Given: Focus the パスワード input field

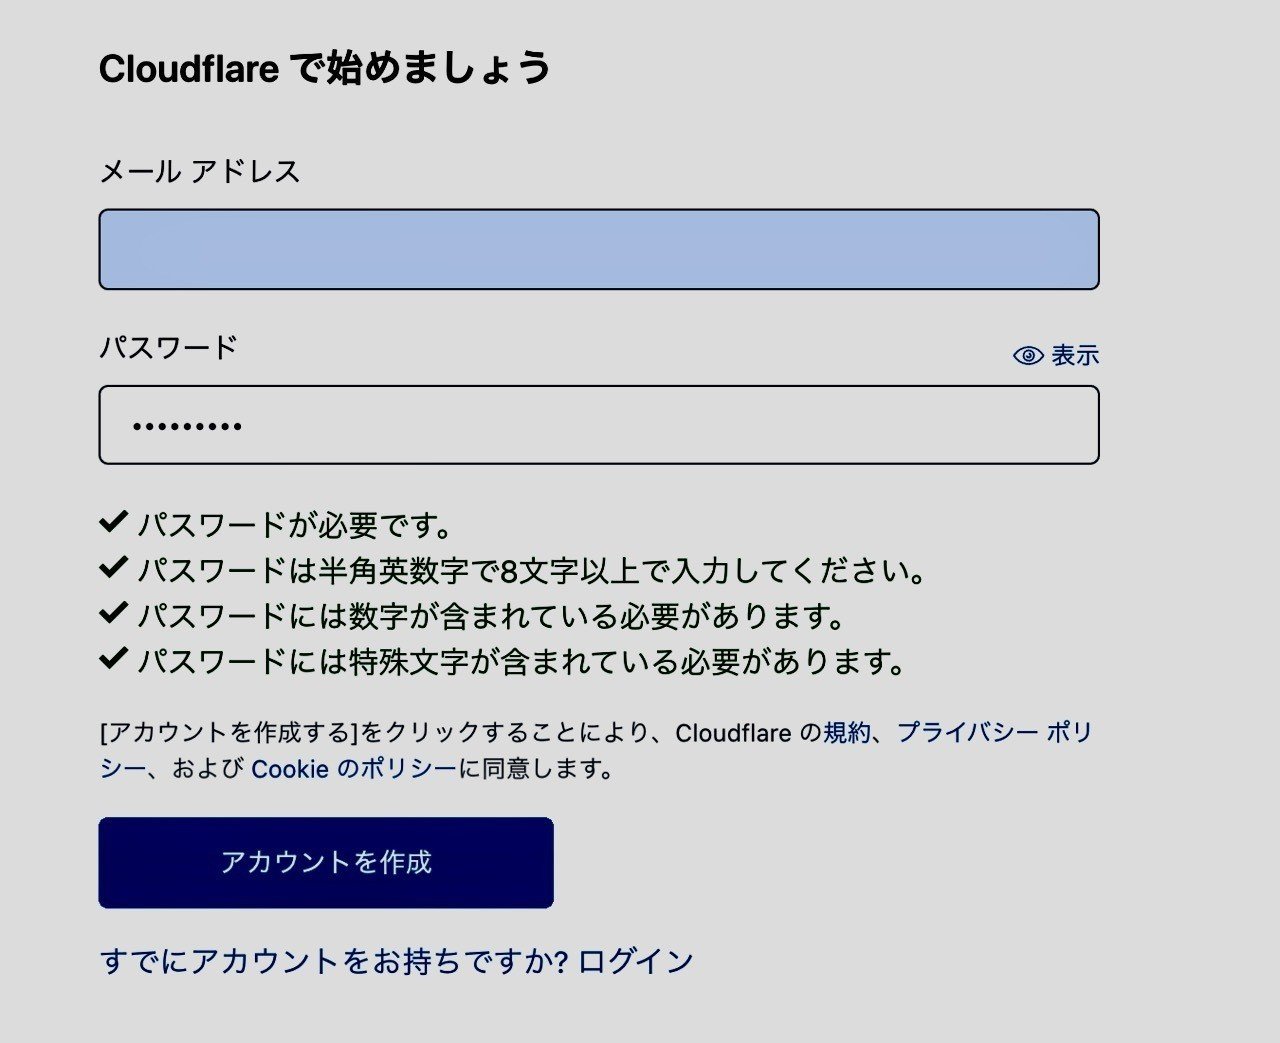Looking at the screenshot, I should click(599, 425).
